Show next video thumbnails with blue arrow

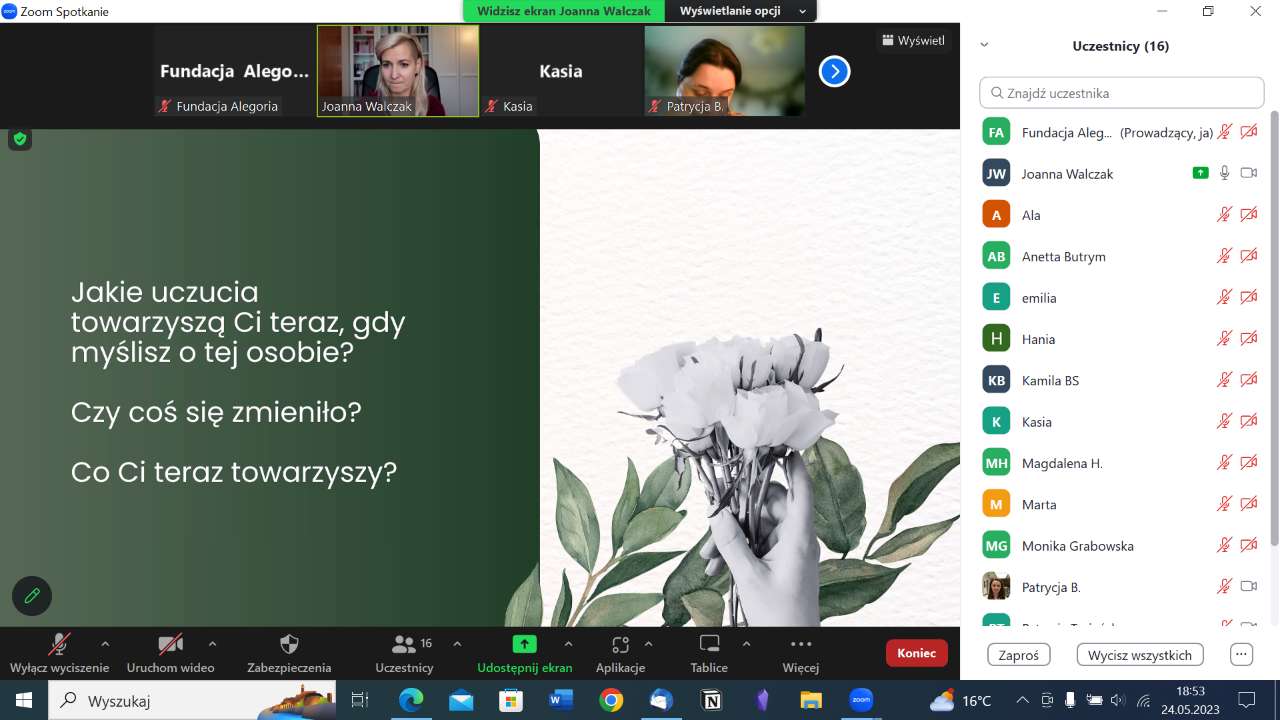click(834, 71)
